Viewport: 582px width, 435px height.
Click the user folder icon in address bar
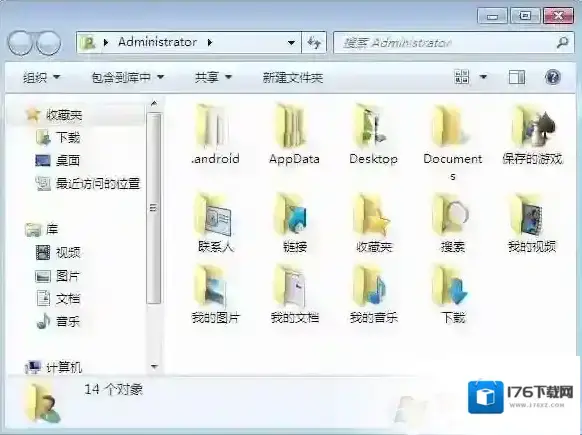88,43
